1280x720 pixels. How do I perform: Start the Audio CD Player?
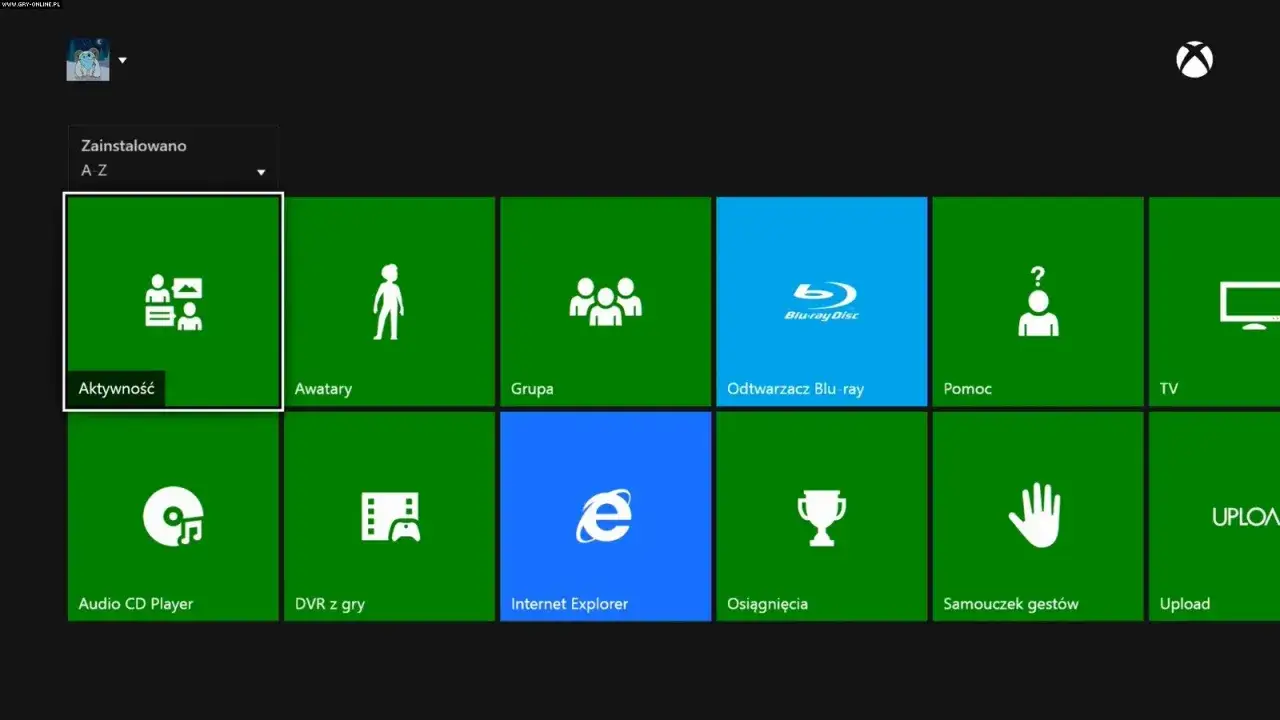pyautogui.click(x=173, y=515)
